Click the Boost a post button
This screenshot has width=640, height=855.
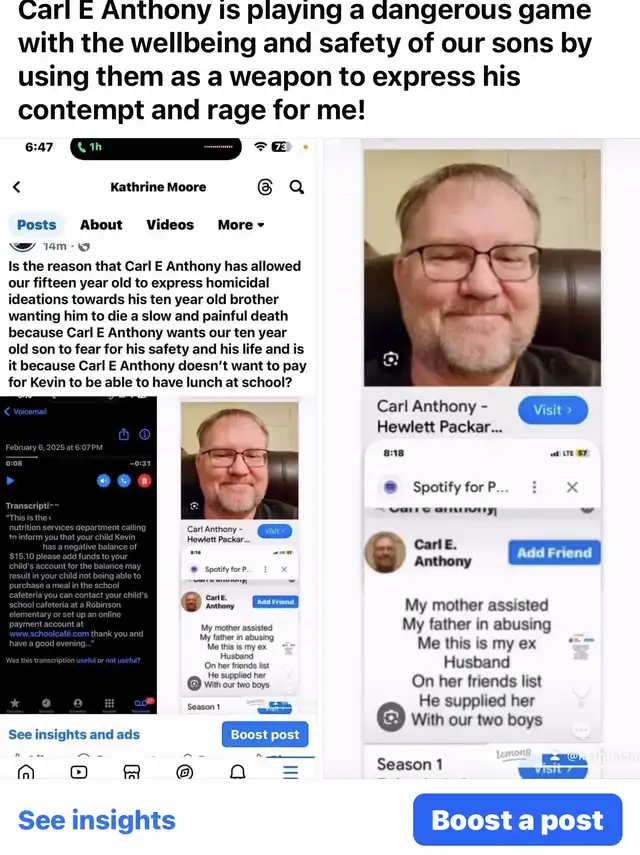point(517,820)
